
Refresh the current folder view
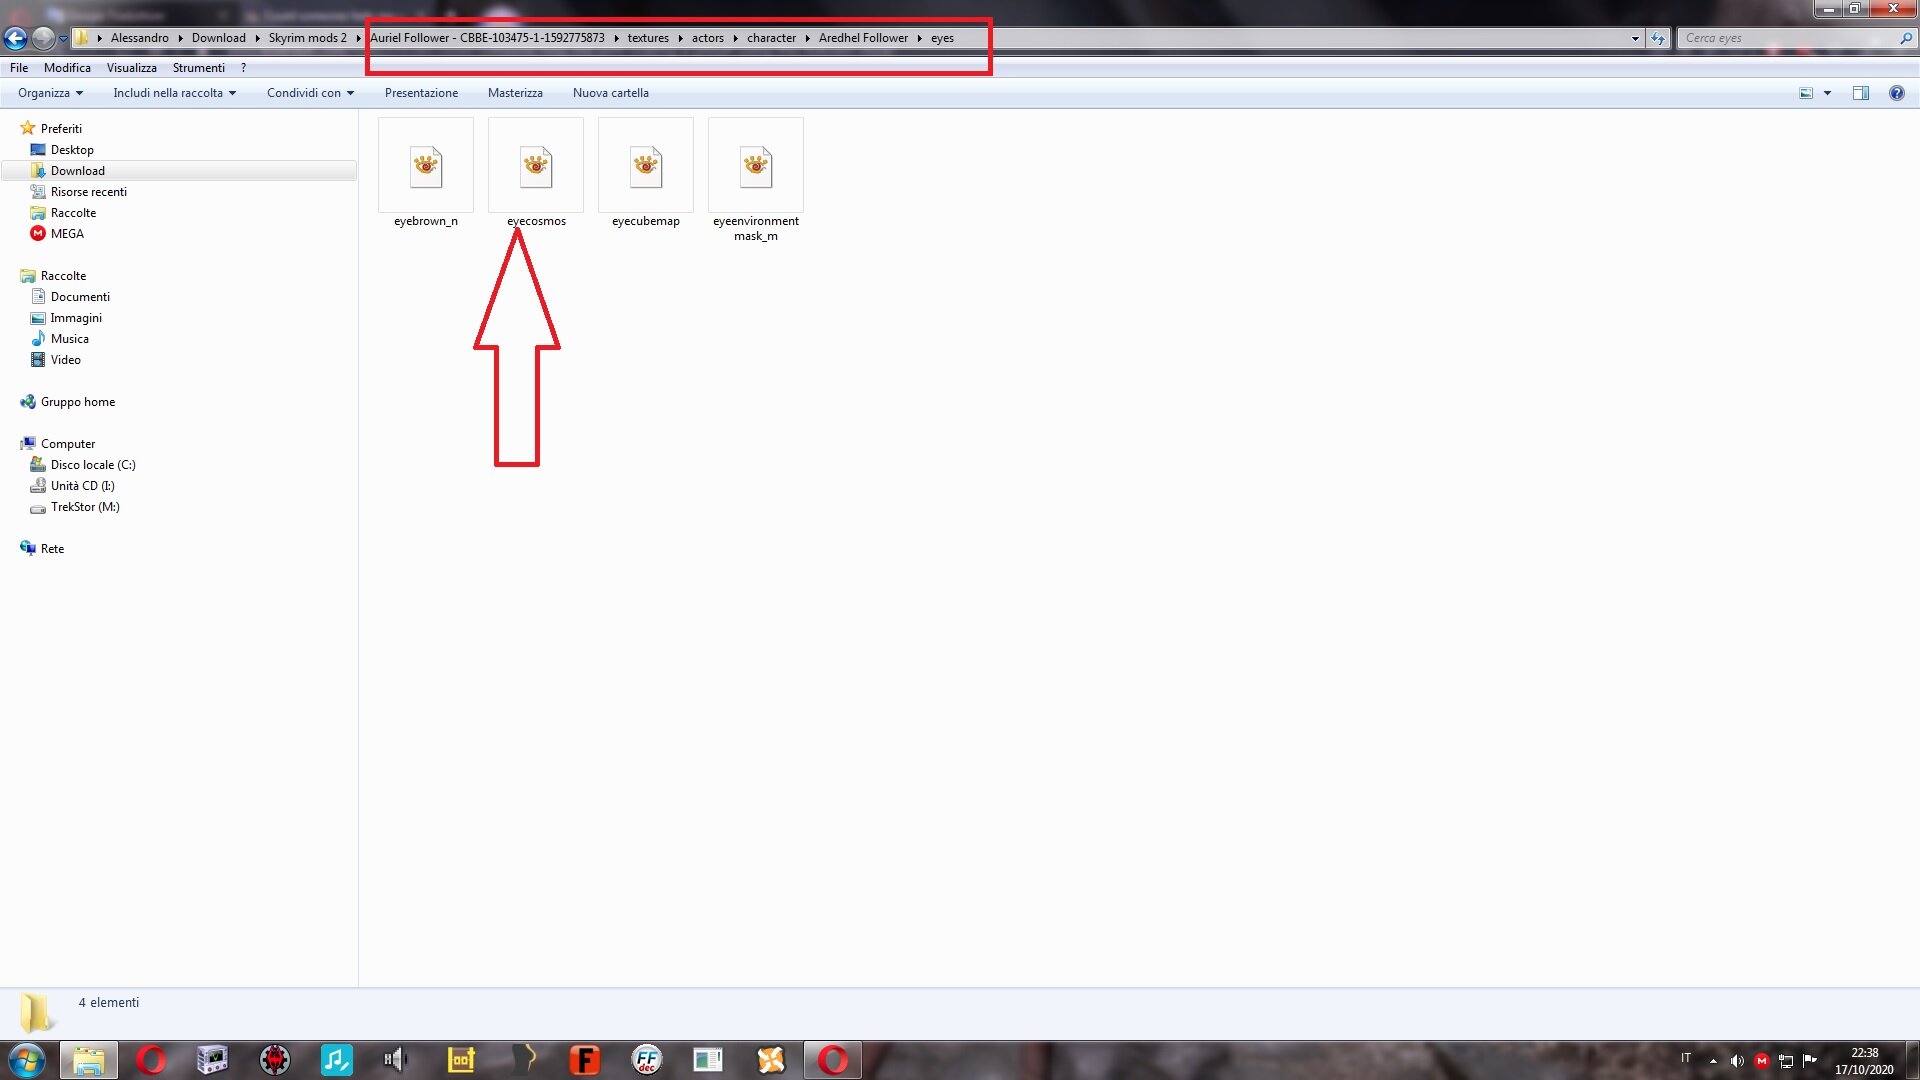(1658, 38)
